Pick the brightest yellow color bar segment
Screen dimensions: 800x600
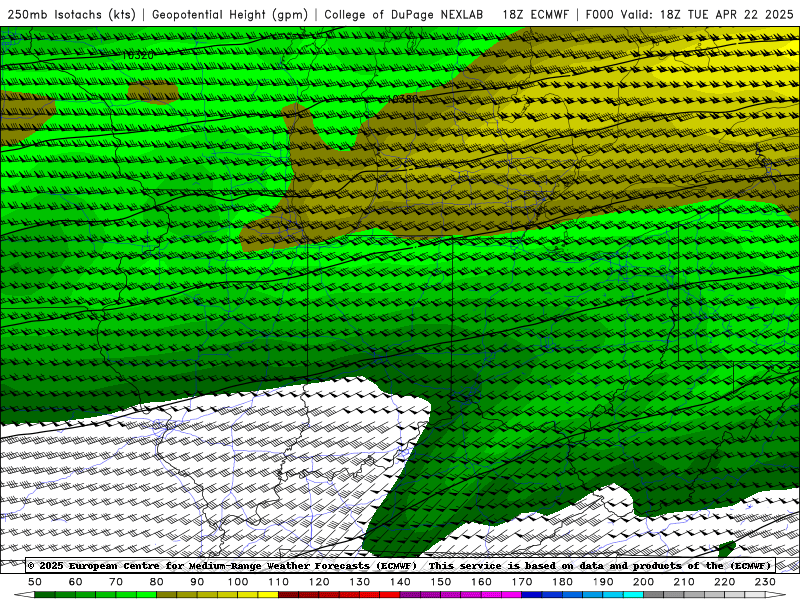[268, 595]
